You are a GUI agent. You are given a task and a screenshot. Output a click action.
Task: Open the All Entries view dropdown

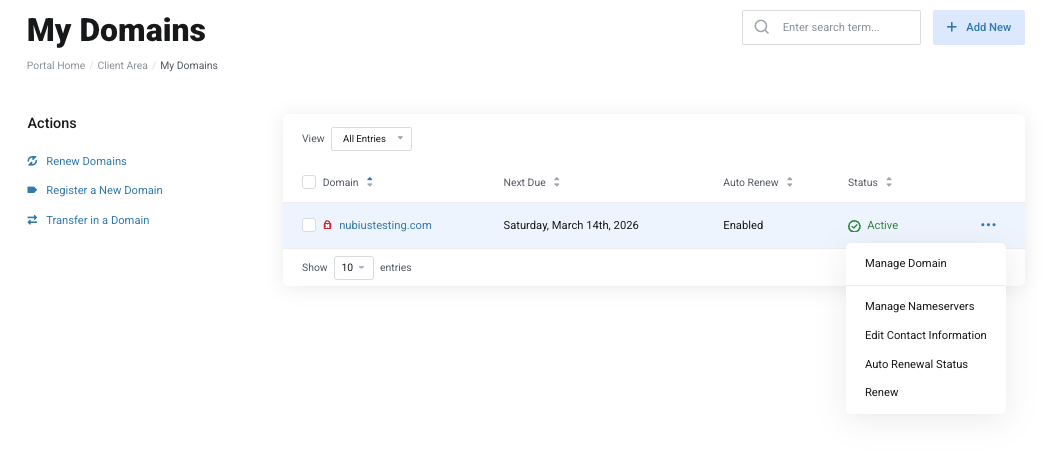[371, 139]
